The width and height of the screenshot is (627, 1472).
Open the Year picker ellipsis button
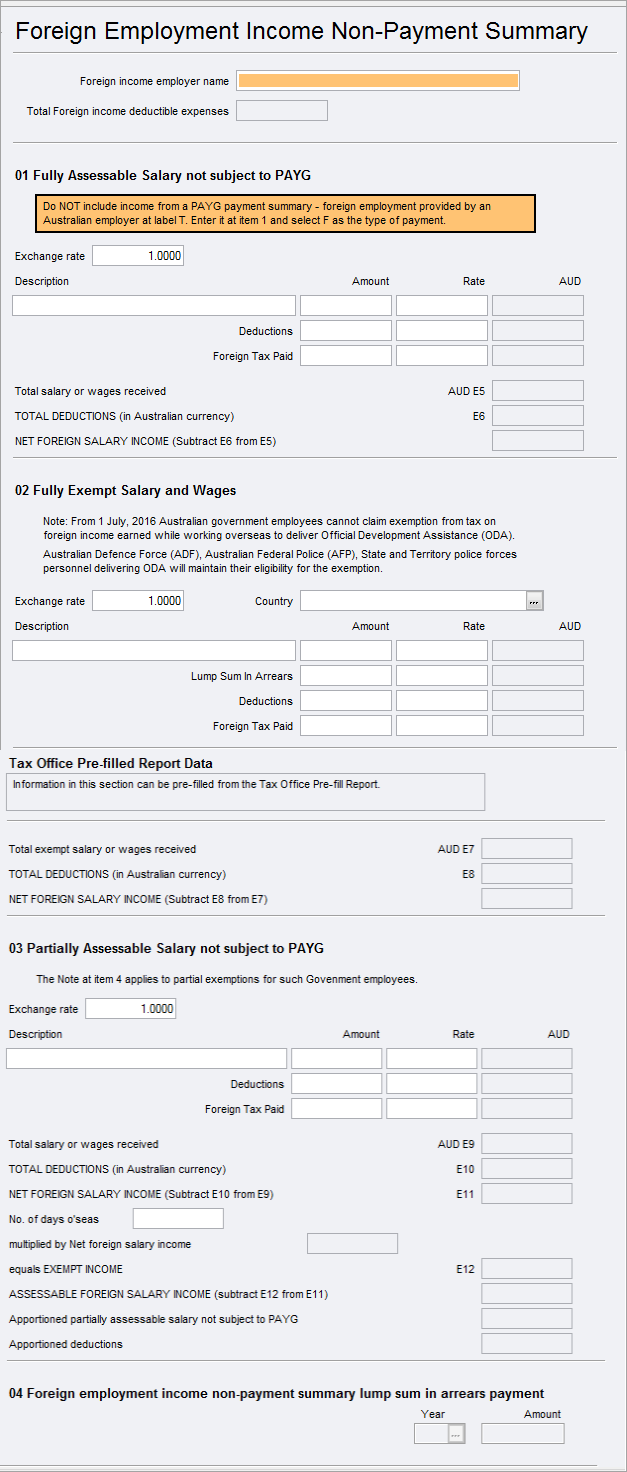456,1434
